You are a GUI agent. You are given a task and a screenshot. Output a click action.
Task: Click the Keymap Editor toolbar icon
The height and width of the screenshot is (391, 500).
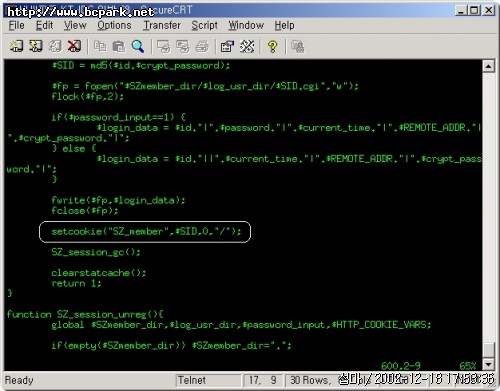point(247,46)
